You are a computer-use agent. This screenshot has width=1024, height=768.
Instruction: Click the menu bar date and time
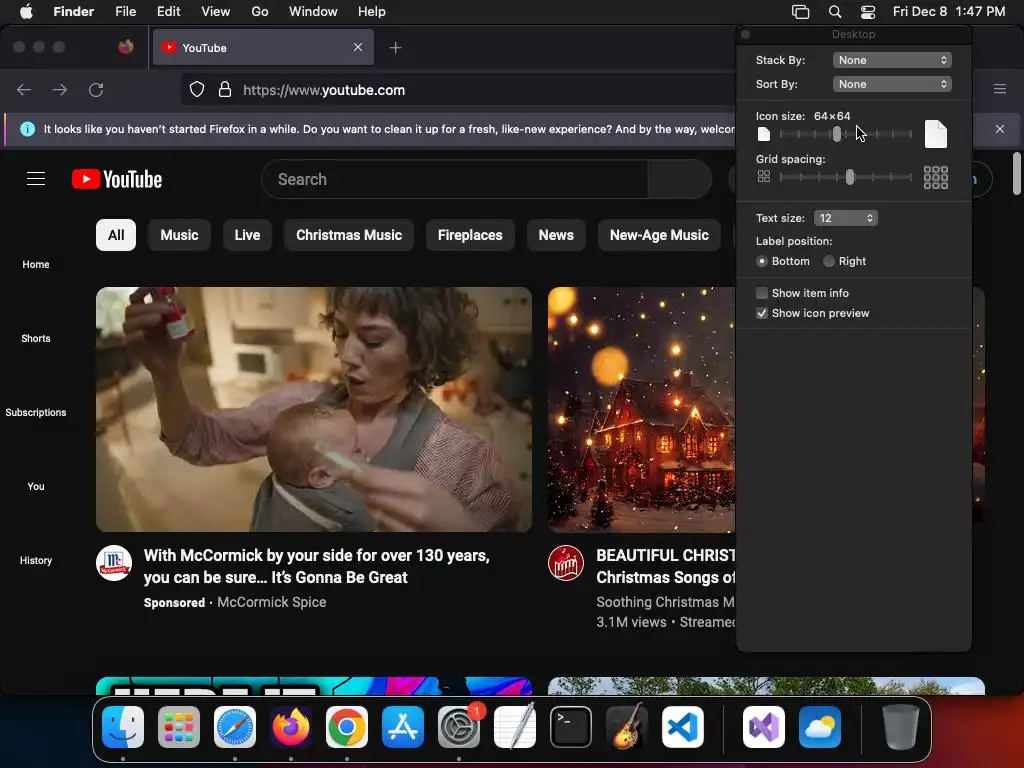coord(949,11)
